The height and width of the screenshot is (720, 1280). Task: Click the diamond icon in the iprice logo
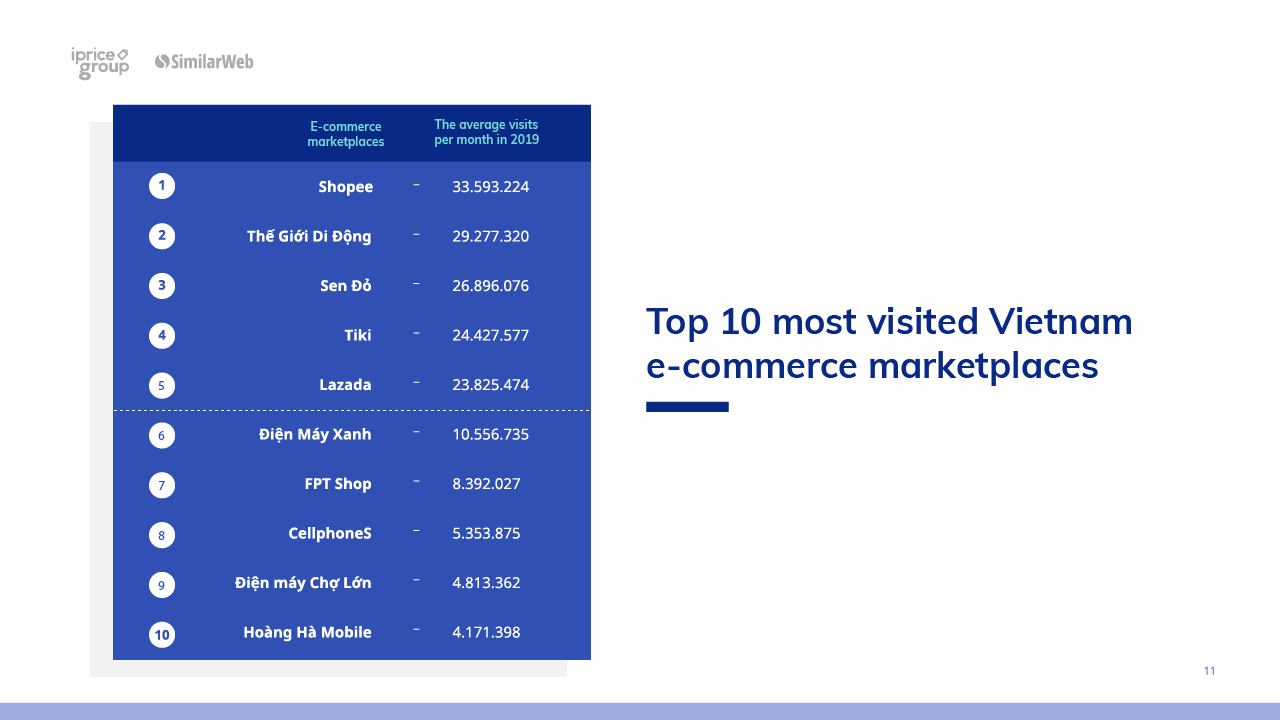(122, 56)
